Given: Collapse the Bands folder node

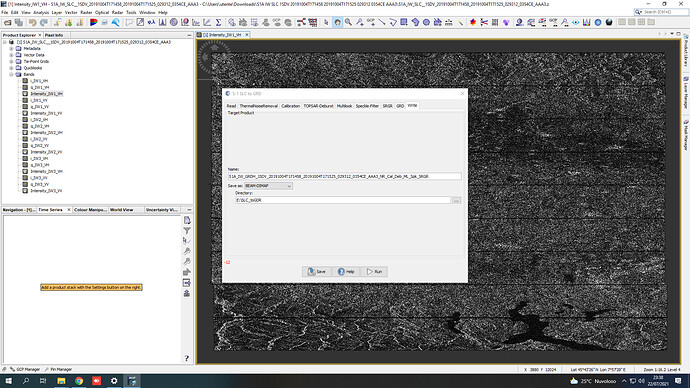Looking at the screenshot, I should (x=12, y=74).
